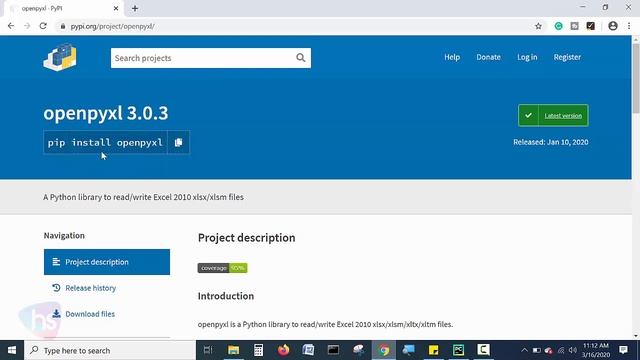
Task: Open the Help page
Action: pos(452,57)
